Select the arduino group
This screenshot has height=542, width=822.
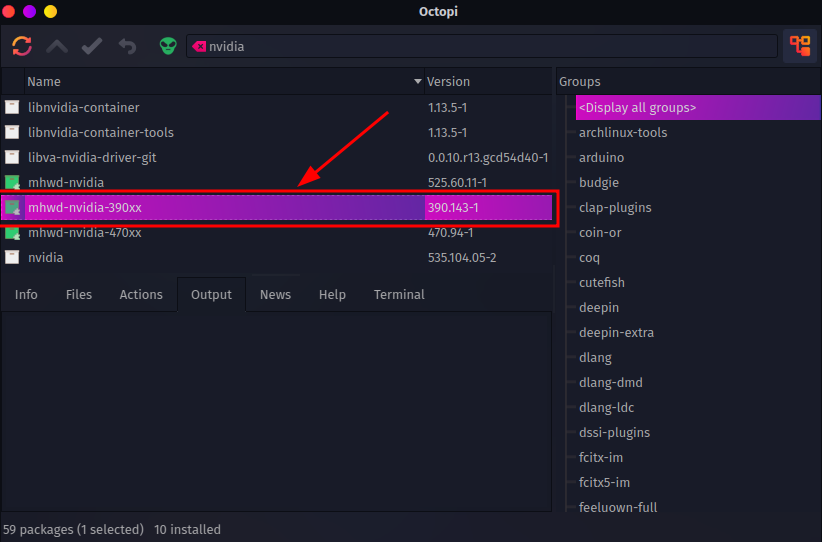(x=601, y=157)
